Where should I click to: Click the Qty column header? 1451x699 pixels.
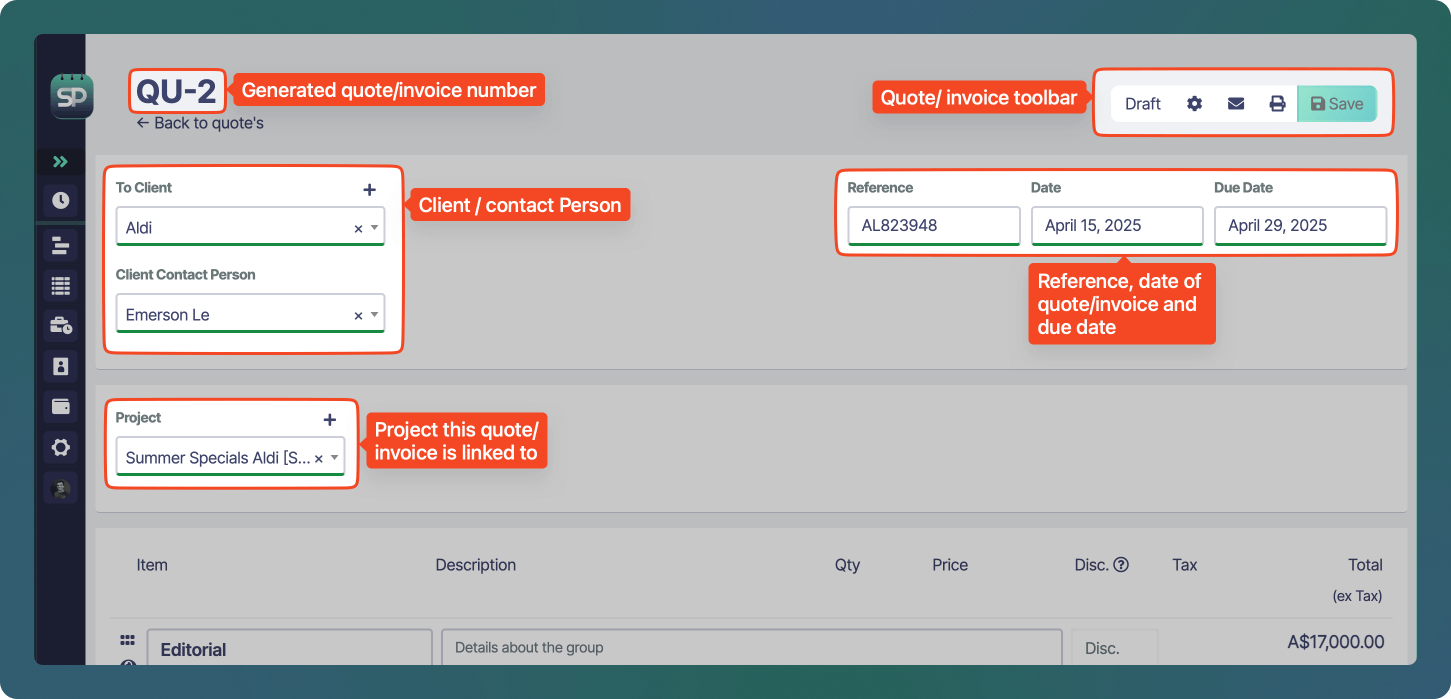[x=847, y=565]
